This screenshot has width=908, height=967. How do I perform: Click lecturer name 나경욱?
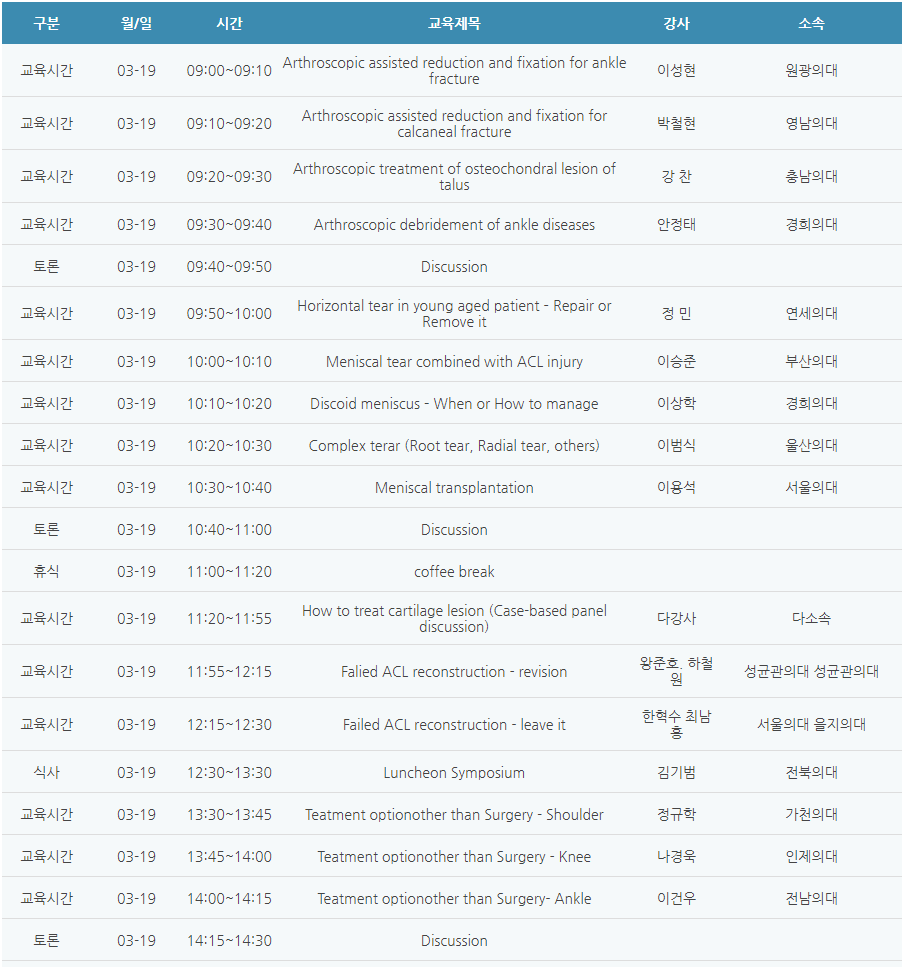pos(677,857)
